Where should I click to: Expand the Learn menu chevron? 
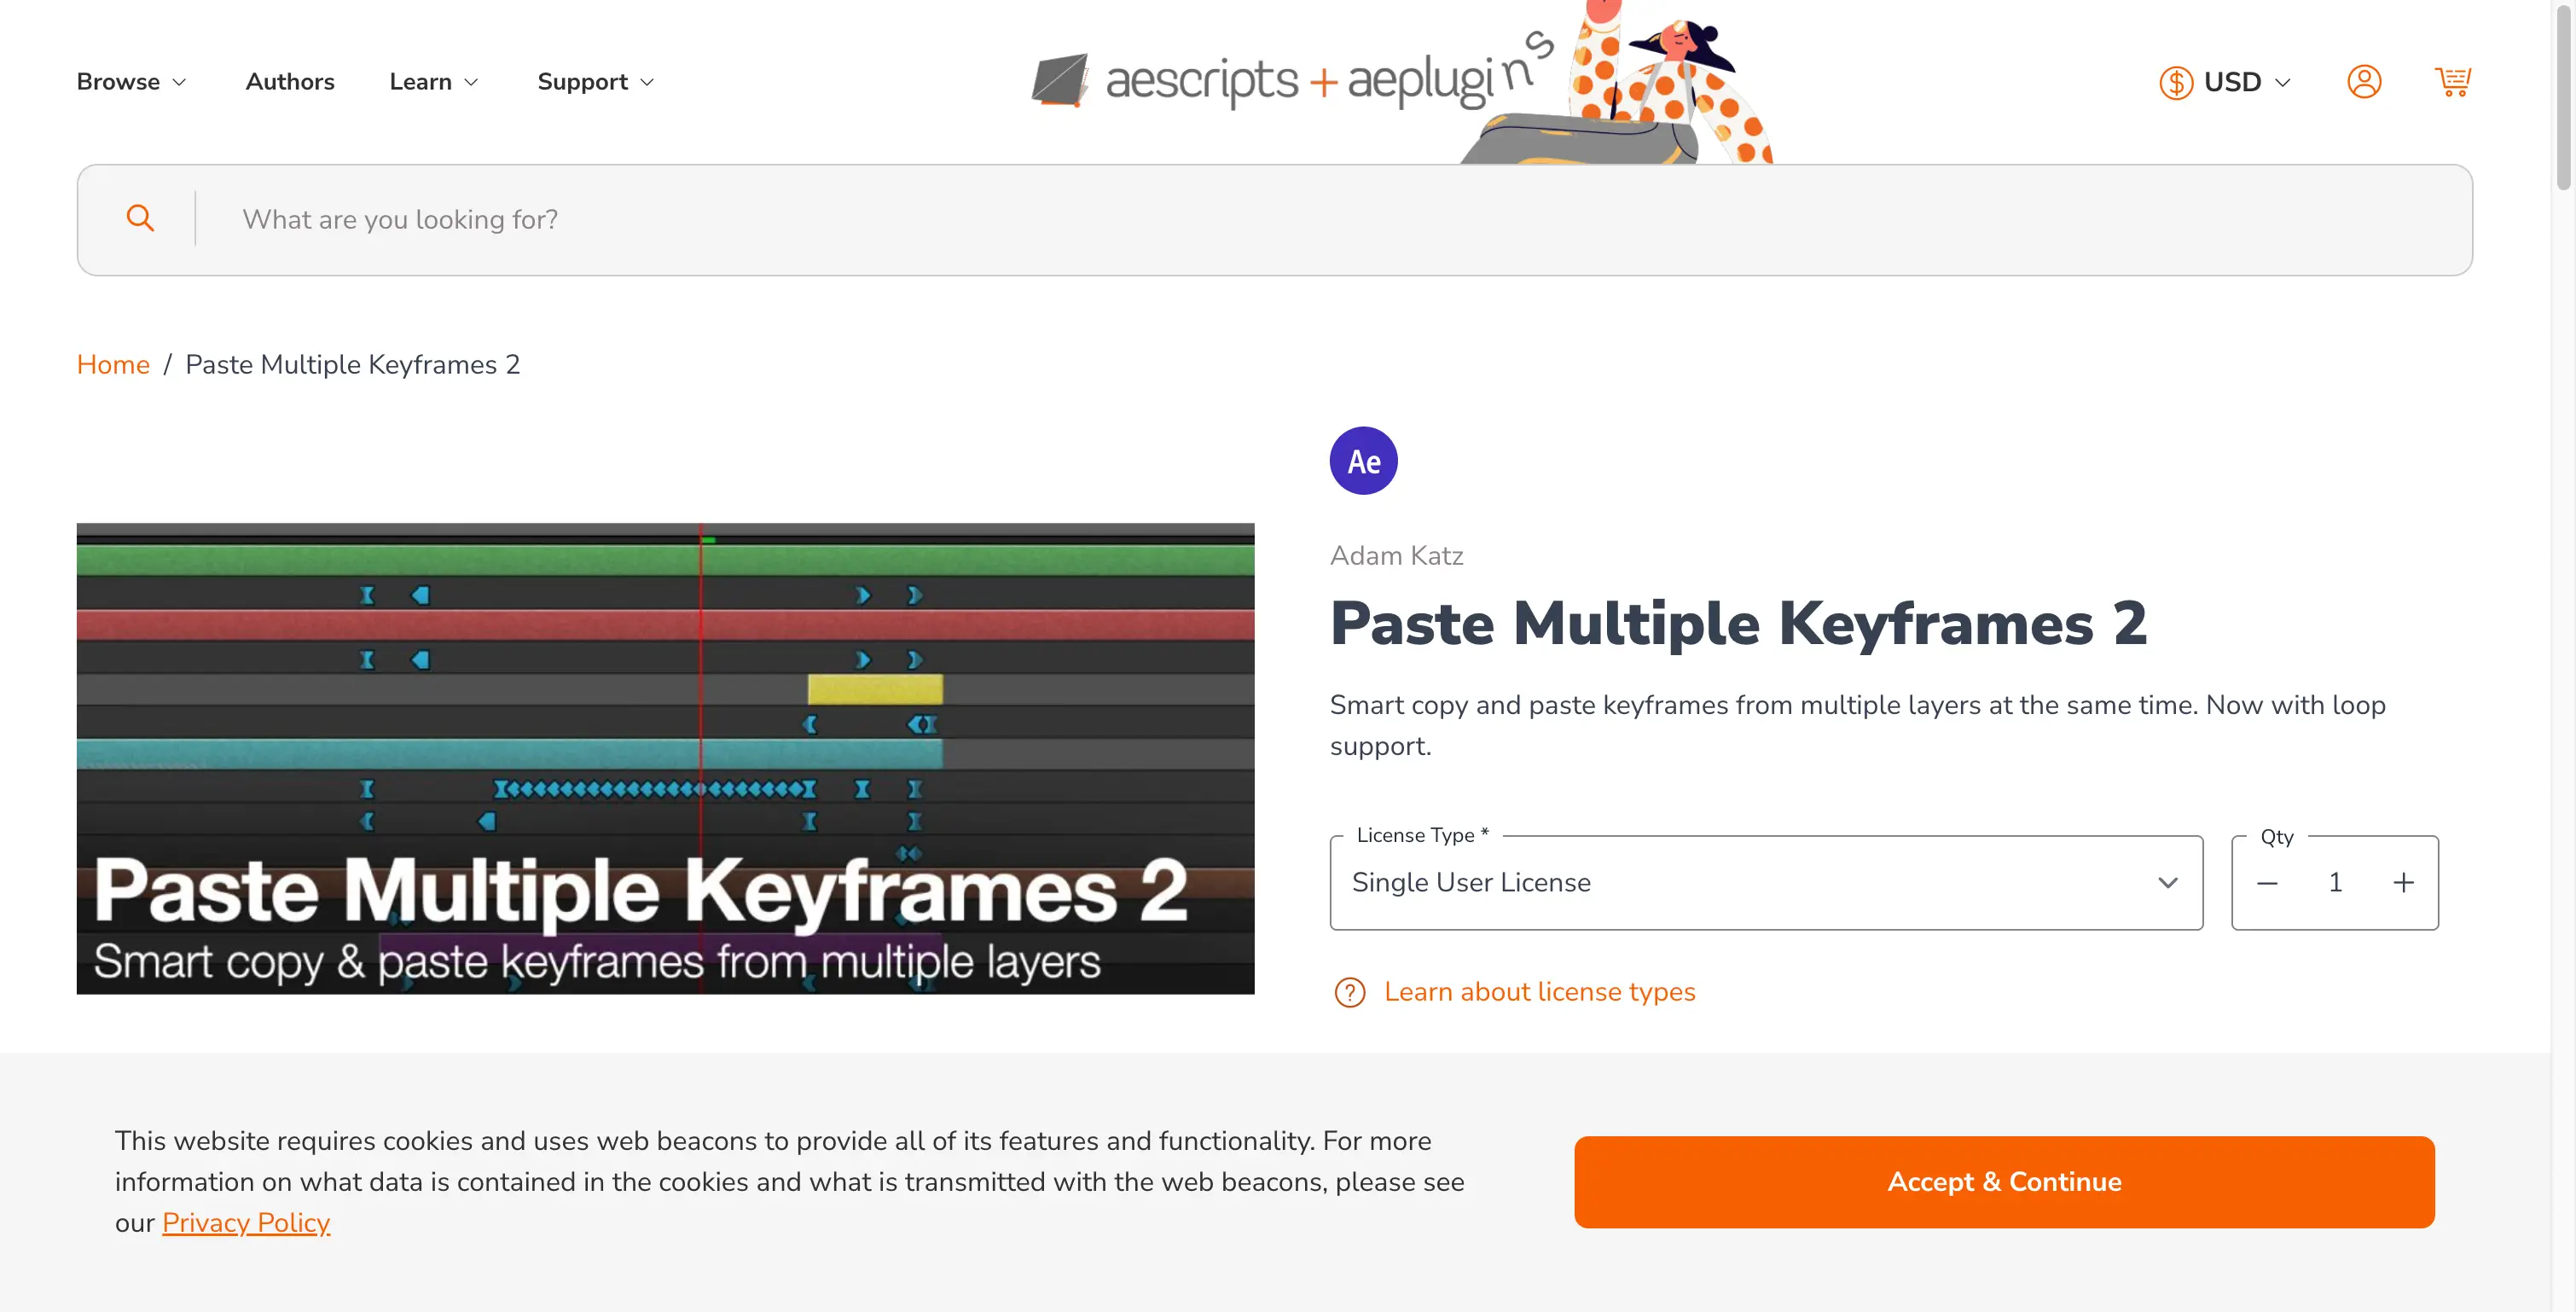(x=472, y=82)
